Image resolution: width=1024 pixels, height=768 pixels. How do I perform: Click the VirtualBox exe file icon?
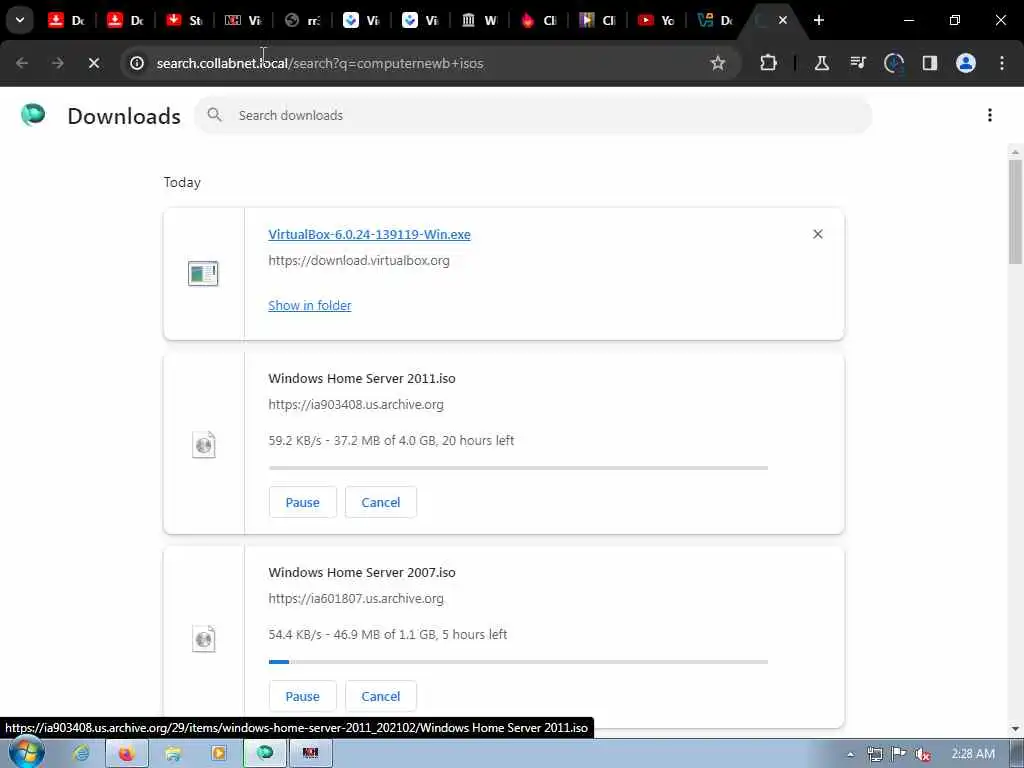coord(203,274)
